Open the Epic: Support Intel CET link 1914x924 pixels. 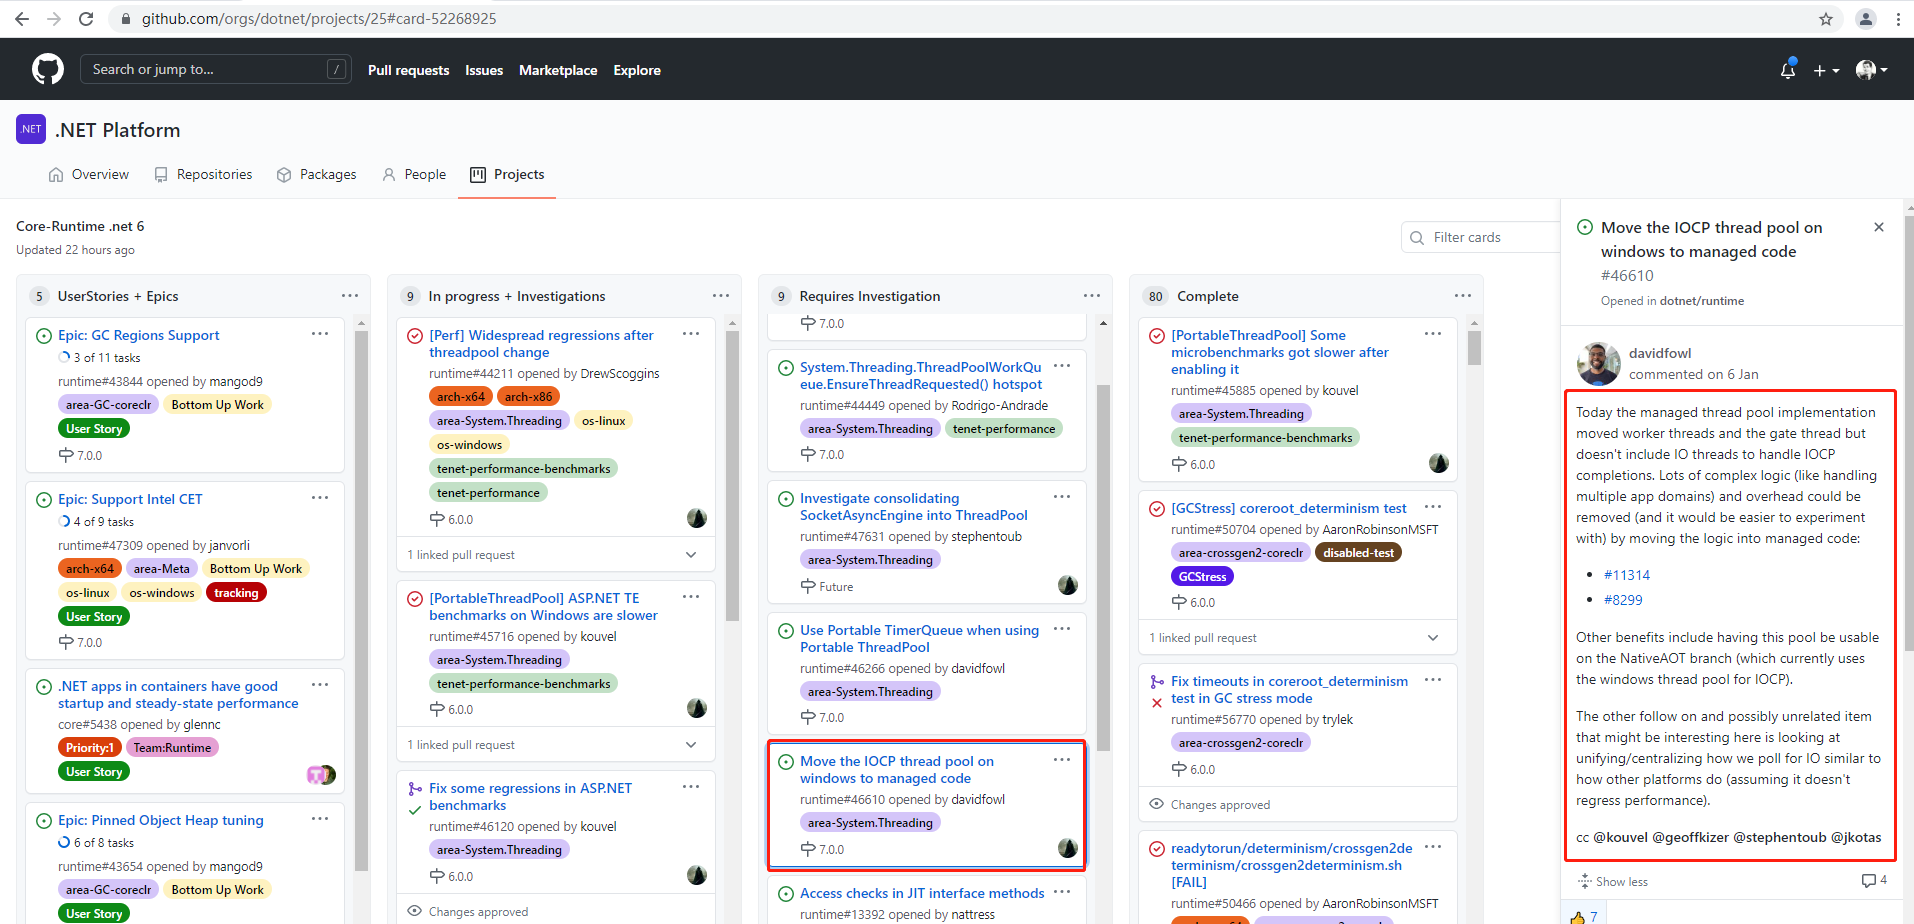point(130,499)
